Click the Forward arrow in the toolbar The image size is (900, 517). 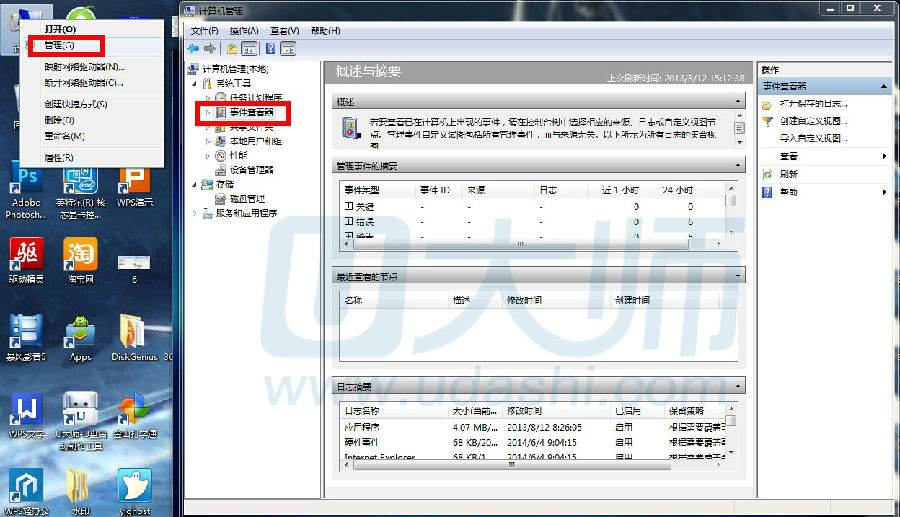point(210,49)
